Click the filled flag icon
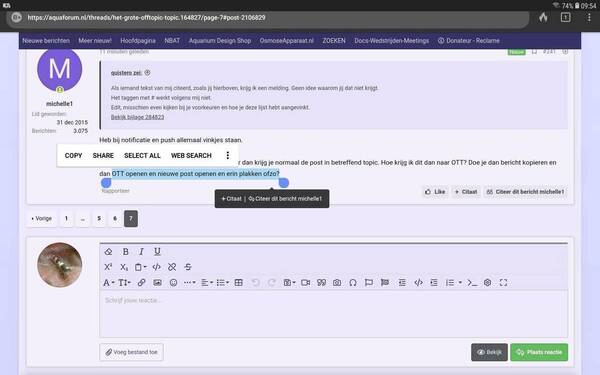 click(385, 283)
